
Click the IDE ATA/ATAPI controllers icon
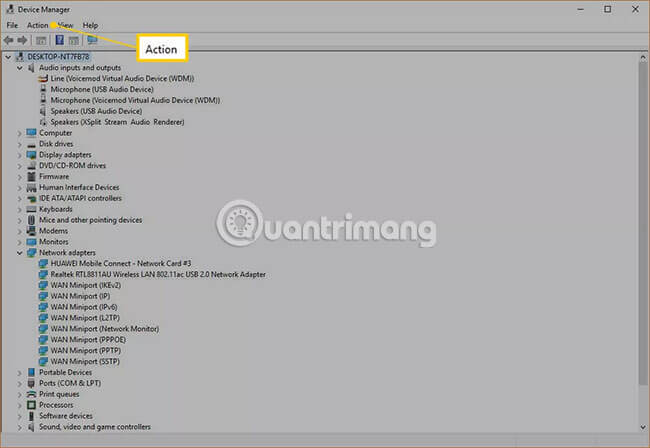coord(31,198)
